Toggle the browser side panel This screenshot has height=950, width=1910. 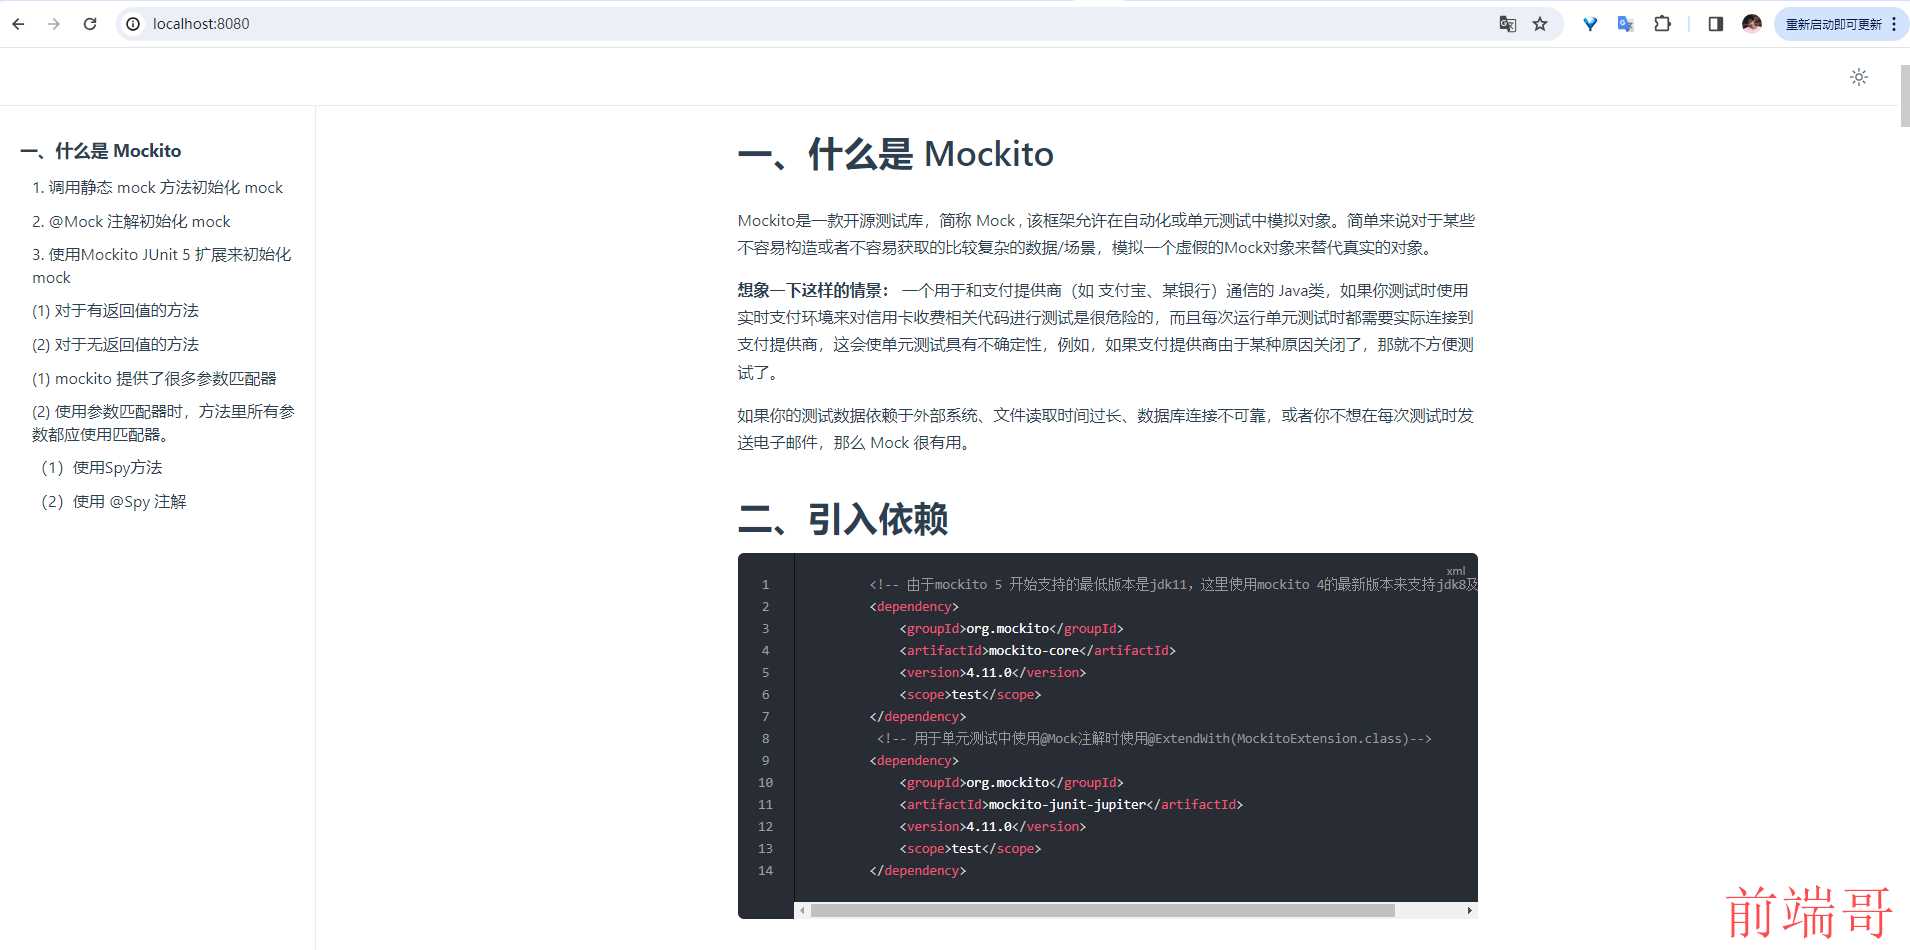coord(1716,24)
